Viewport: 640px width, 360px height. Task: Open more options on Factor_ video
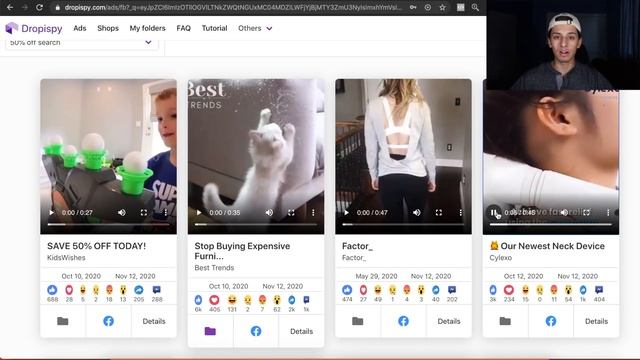(x=460, y=213)
